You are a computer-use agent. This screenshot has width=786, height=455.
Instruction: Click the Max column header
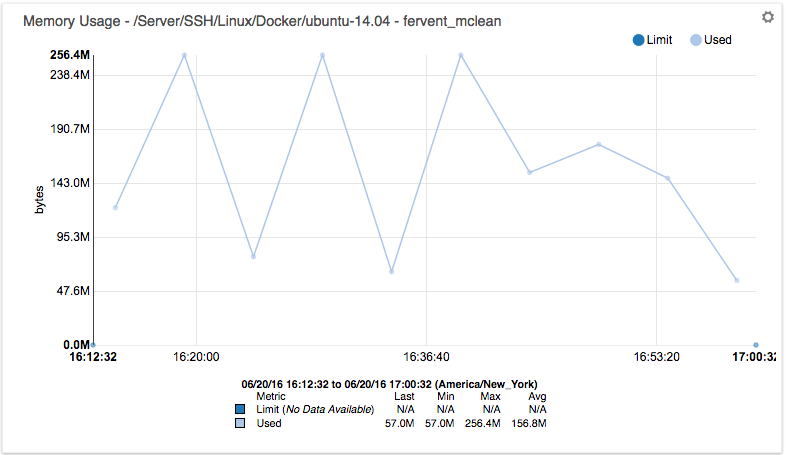point(490,396)
